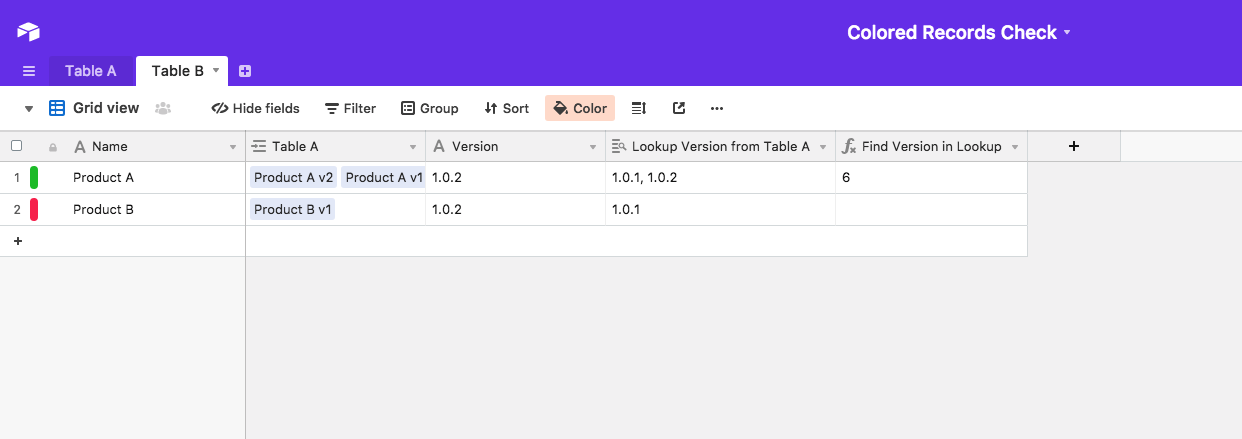
Task: Open the Name field dropdown arrow
Action: pos(233,147)
